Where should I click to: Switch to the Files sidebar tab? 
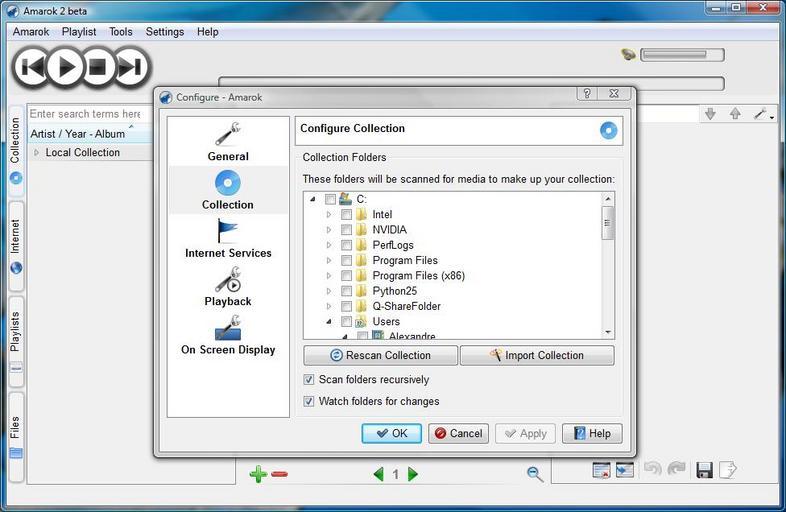(x=16, y=436)
